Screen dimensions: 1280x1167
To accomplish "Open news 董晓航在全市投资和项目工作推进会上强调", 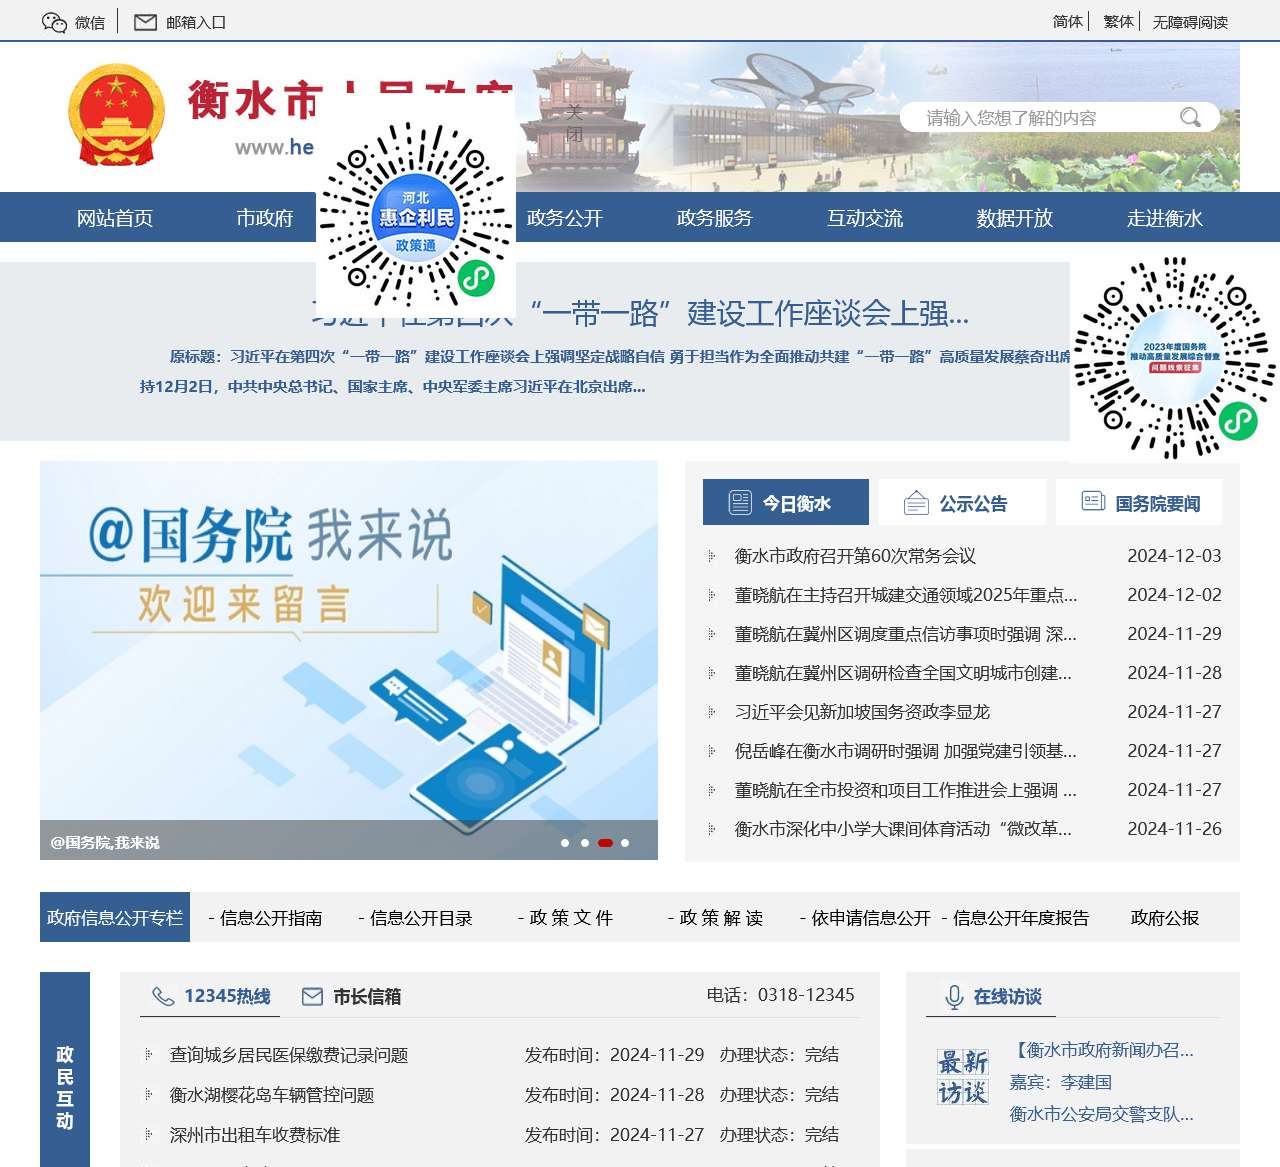I will (906, 790).
